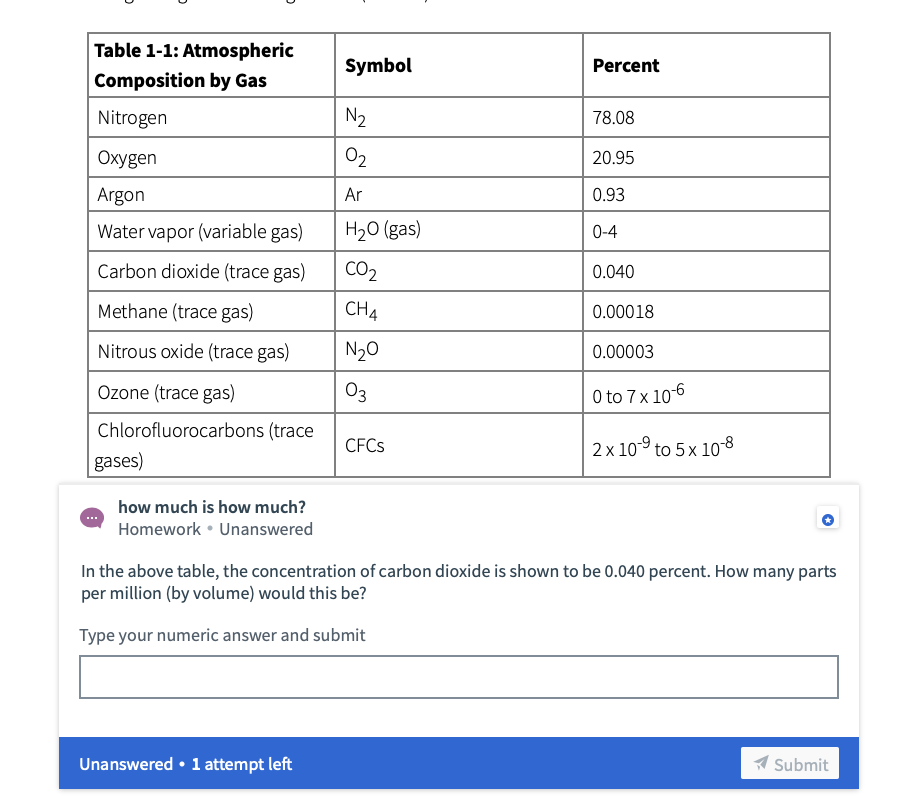Click the 'Unanswered' status label
The width and height of the screenshot is (912, 808).
click(x=265, y=529)
